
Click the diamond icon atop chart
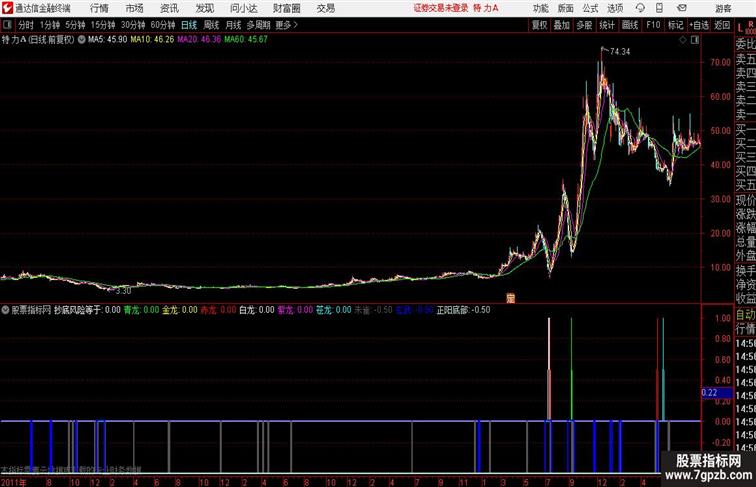click(x=683, y=40)
